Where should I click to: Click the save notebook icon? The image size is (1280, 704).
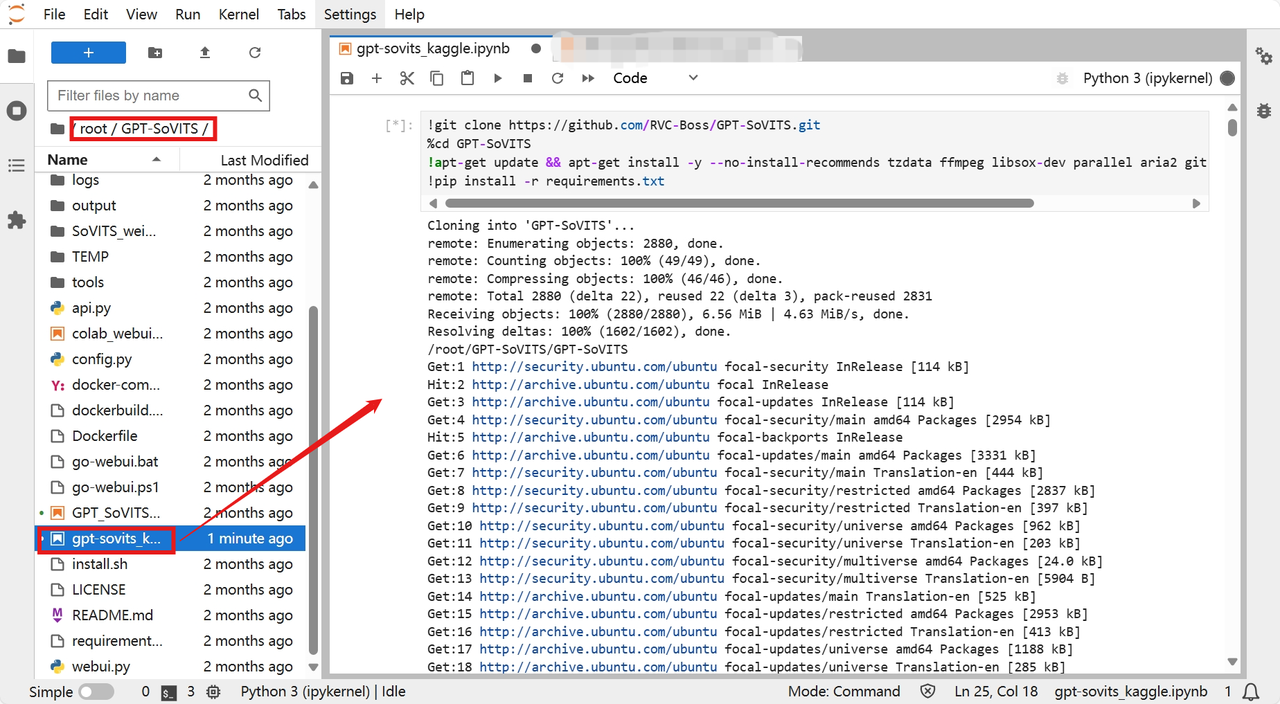[x=347, y=78]
